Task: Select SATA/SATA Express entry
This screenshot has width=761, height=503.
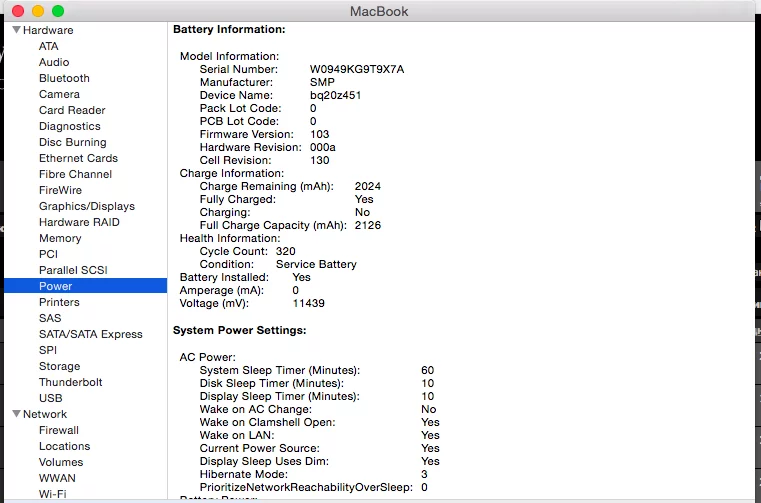Action: click(x=91, y=335)
